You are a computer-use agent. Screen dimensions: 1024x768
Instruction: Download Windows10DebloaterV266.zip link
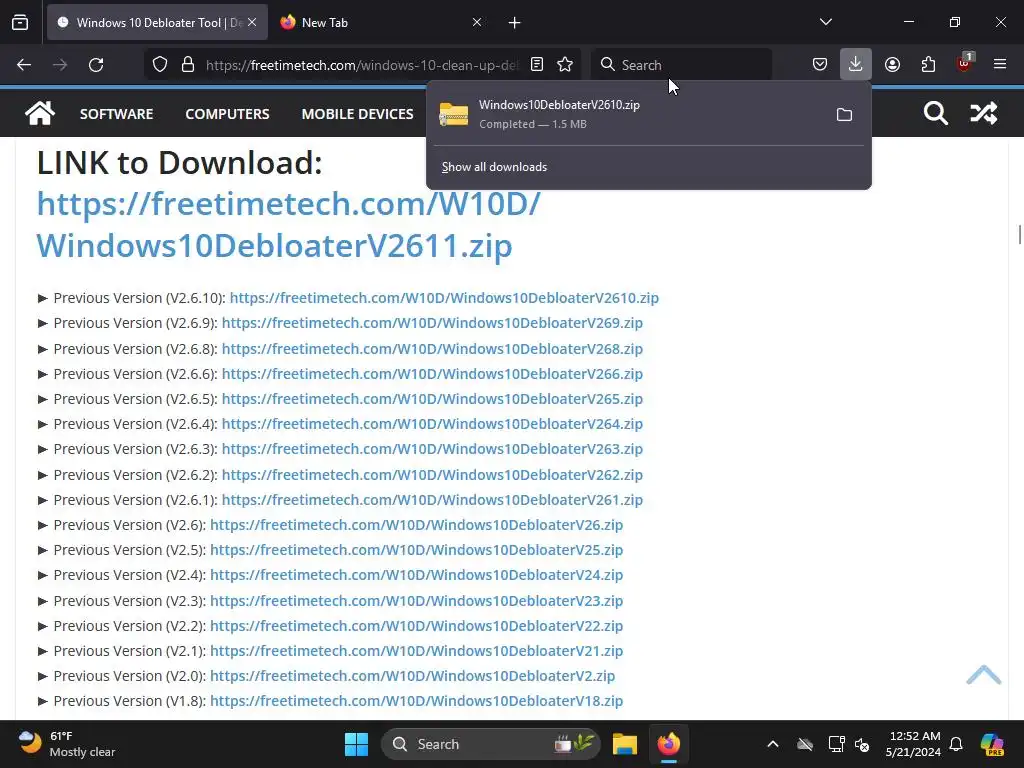click(x=432, y=374)
